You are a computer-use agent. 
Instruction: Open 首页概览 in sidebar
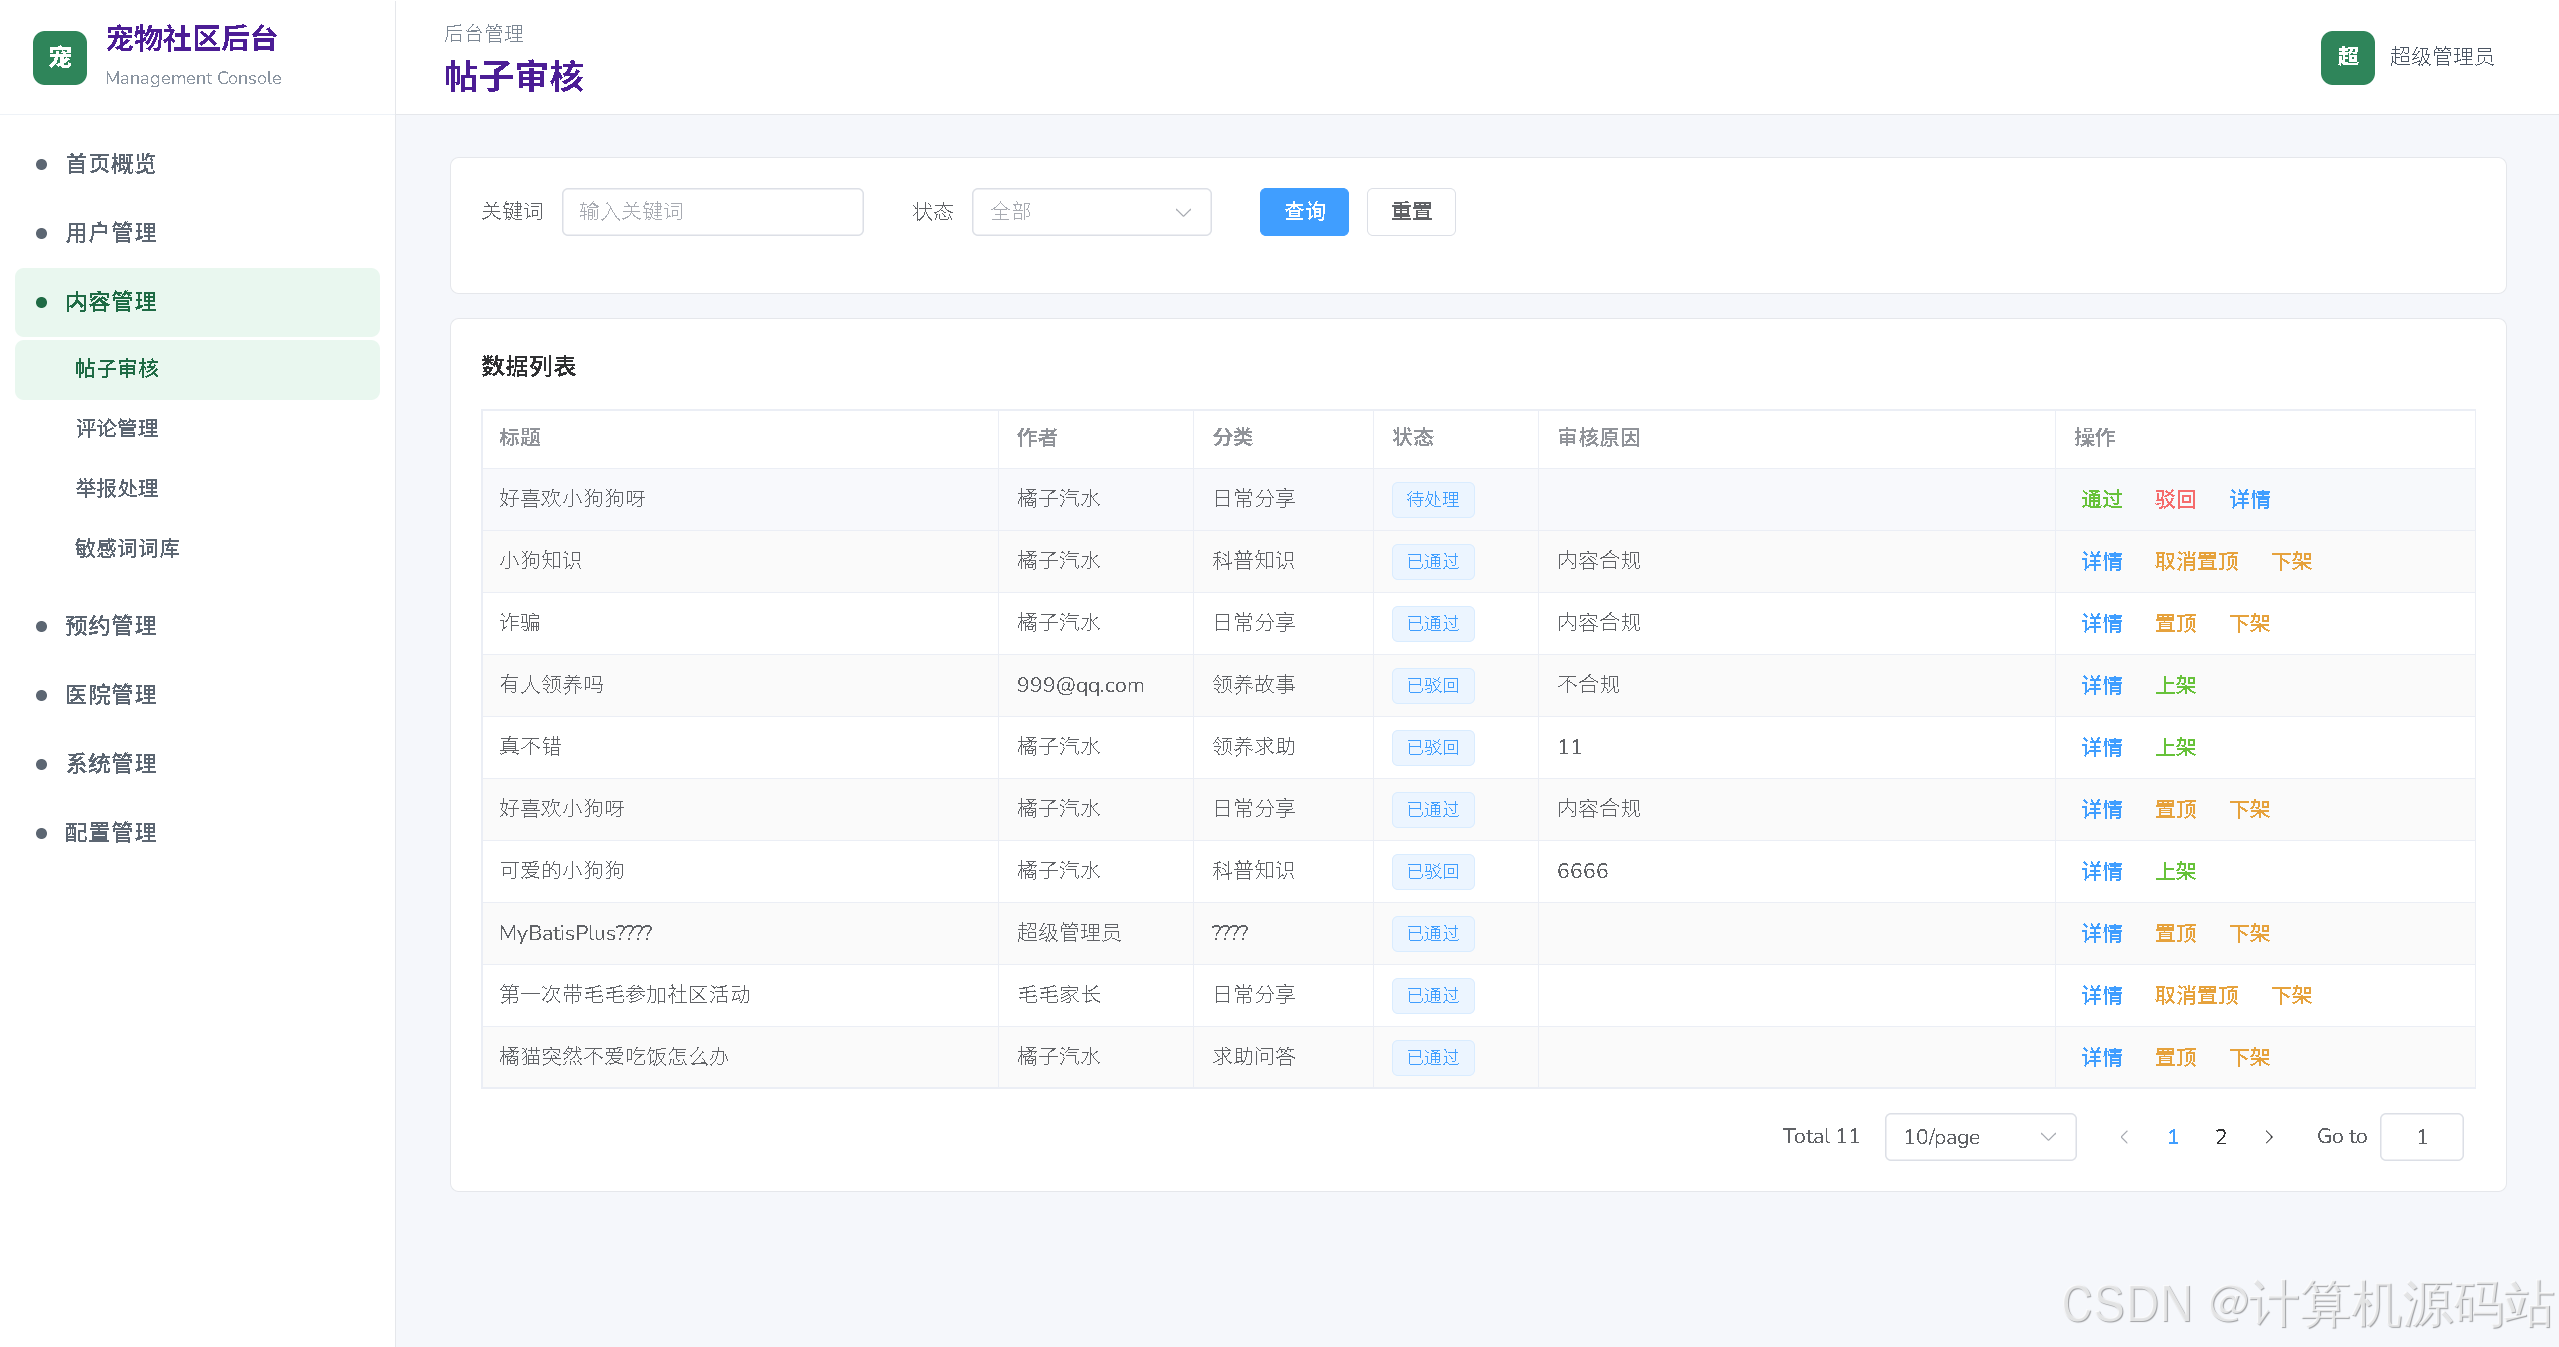(197, 164)
